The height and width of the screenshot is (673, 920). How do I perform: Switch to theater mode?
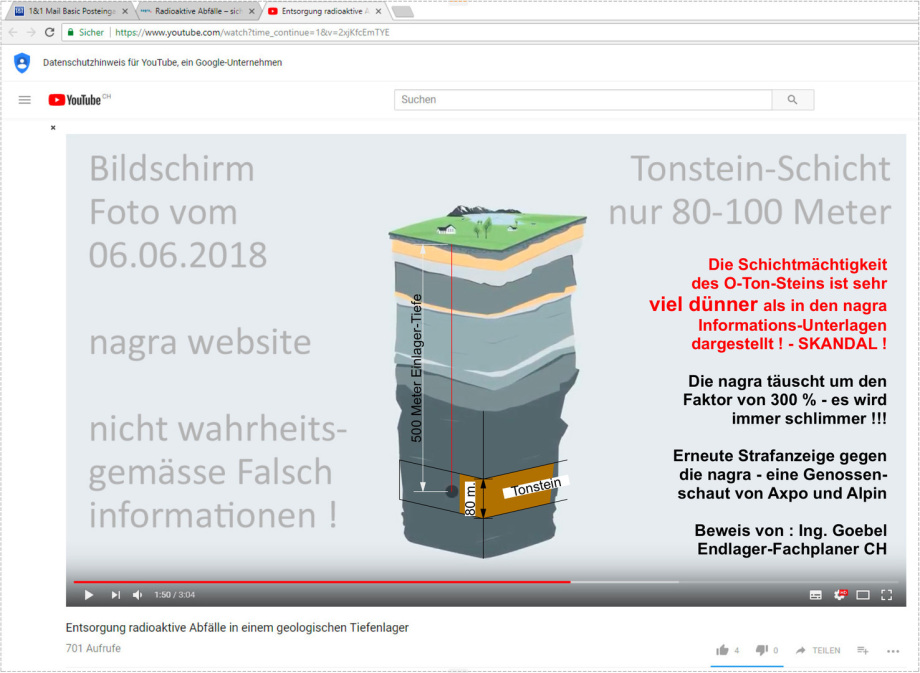click(863, 595)
